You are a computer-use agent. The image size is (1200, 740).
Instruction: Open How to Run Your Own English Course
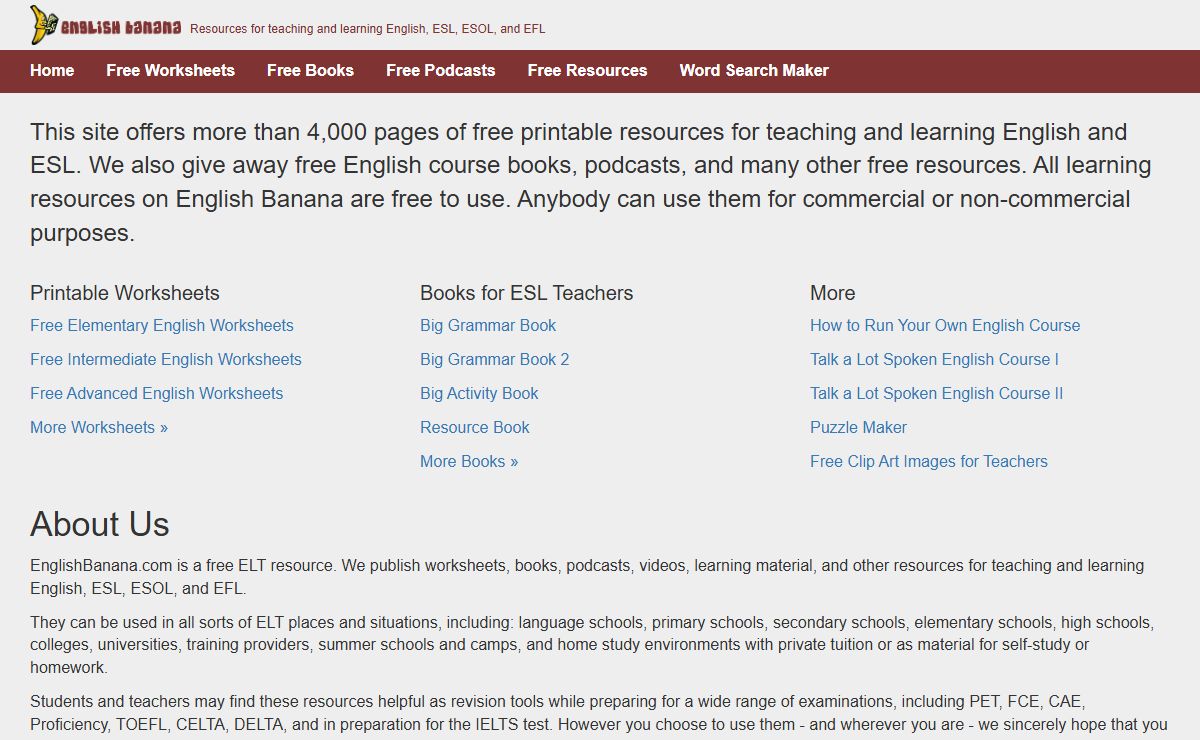pos(945,325)
